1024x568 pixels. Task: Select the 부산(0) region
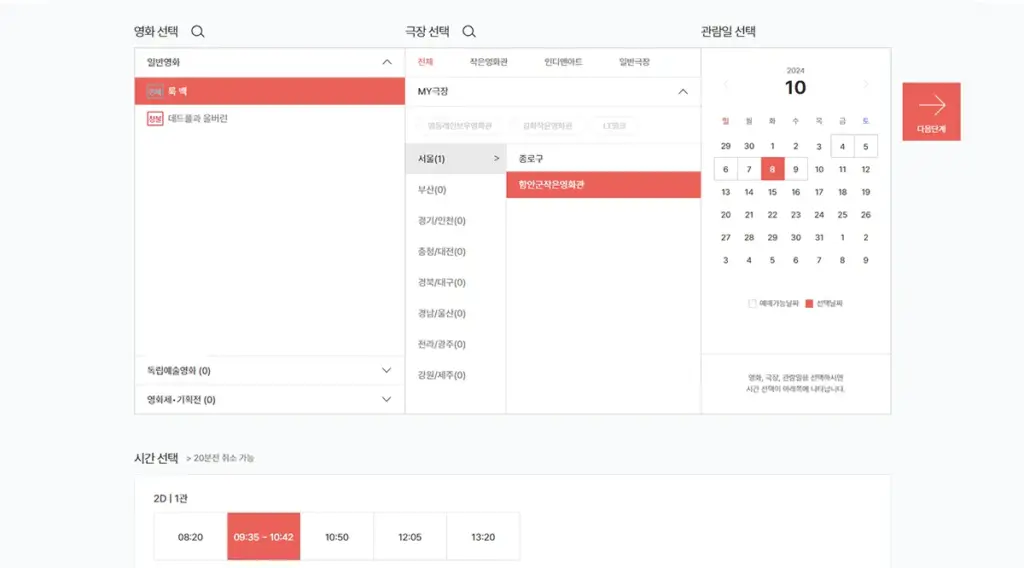pyautogui.click(x=432, y=190)
